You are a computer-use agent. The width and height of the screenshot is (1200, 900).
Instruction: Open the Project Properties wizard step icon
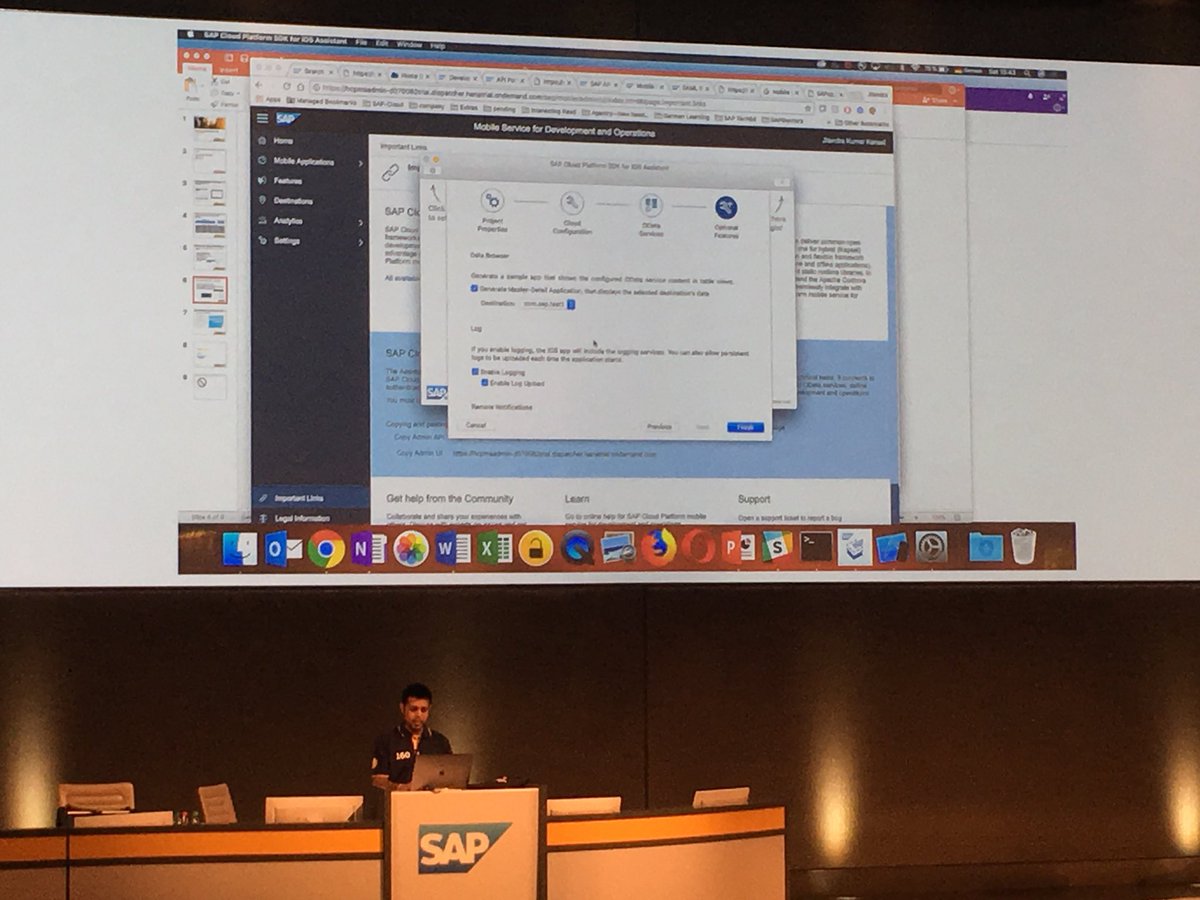pyautogui.click(x=492, y=201)
